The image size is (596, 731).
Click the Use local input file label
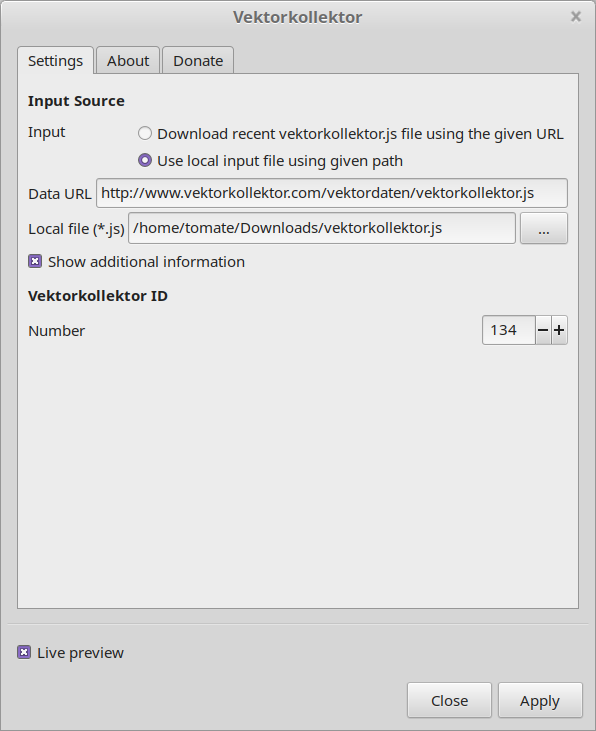280,161
